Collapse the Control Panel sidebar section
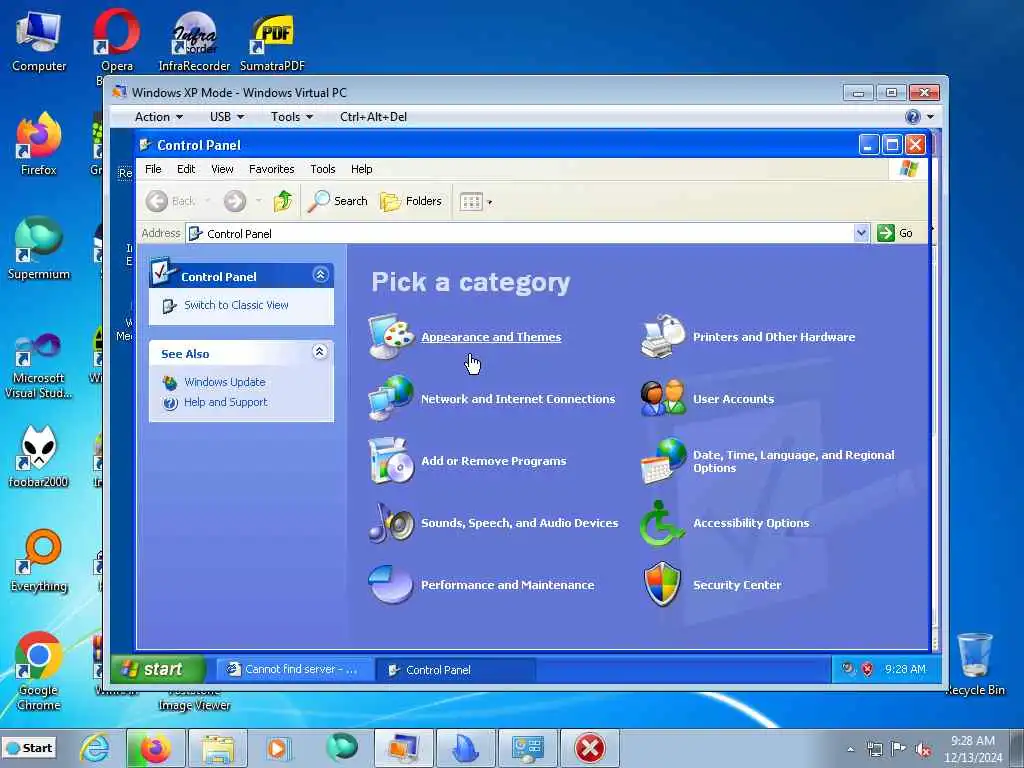This screenshot has height=768, width=1024. 320,275
